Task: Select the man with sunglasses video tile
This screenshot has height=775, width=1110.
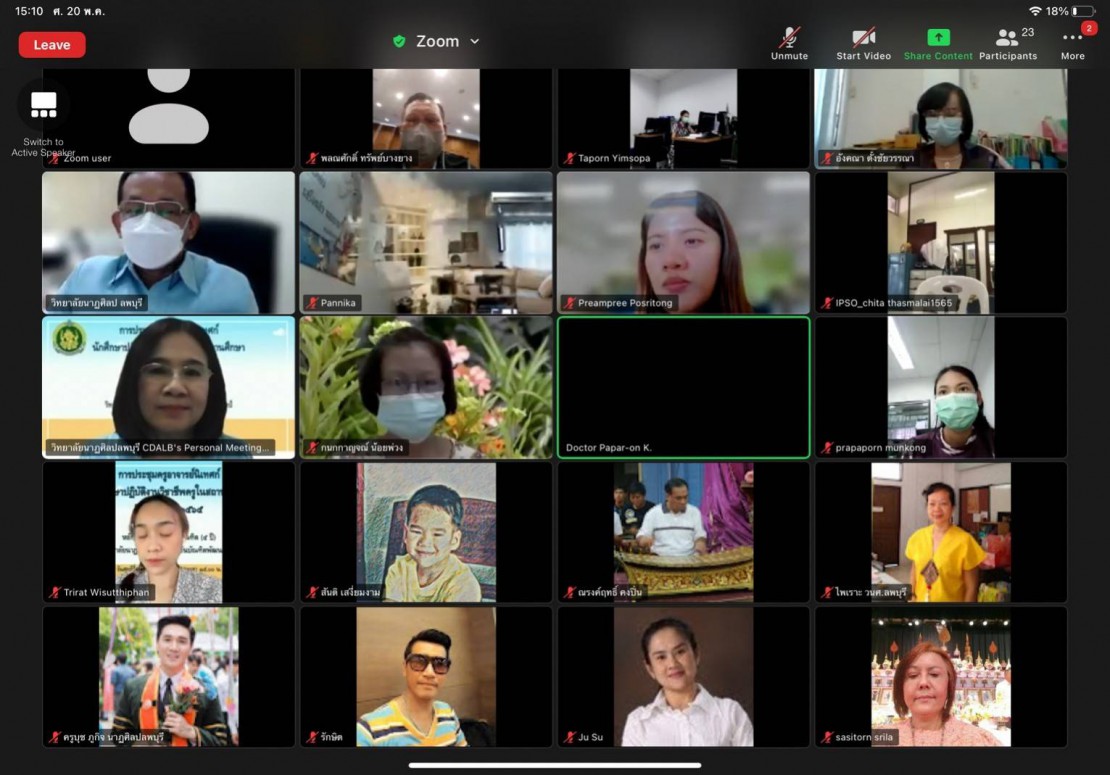Action: (425, 677)
